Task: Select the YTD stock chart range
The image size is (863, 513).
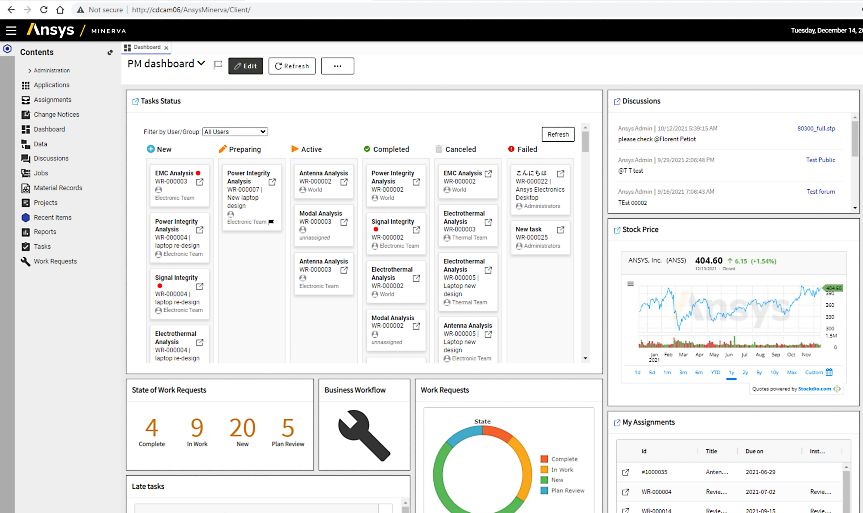Action: 715,373
